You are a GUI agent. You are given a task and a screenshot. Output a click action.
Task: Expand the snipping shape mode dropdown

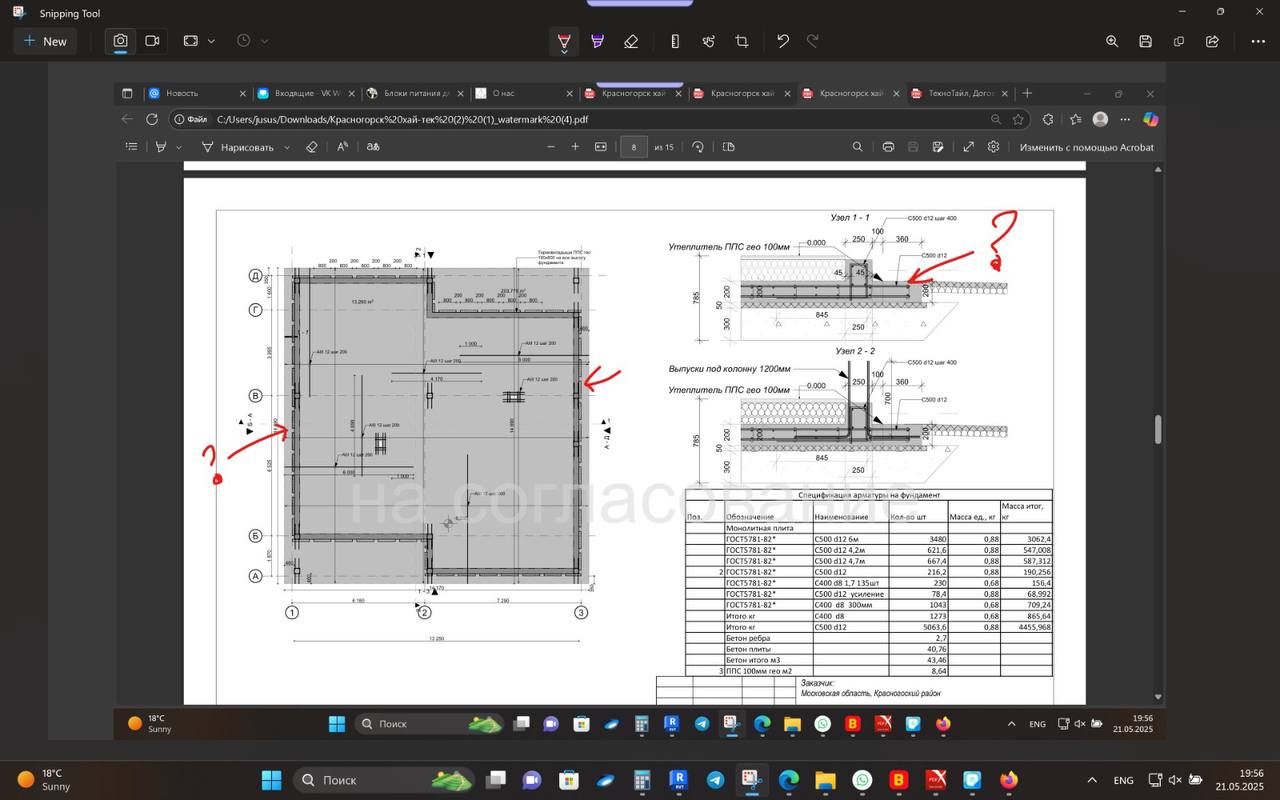(199, 41)
